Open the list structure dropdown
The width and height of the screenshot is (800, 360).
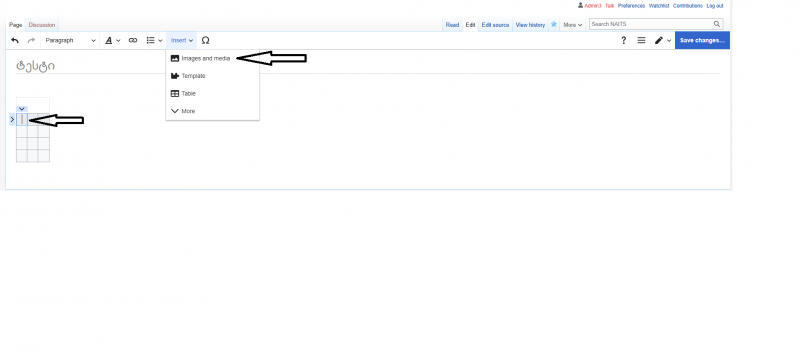pyautogui.click(x=154, y=40)
